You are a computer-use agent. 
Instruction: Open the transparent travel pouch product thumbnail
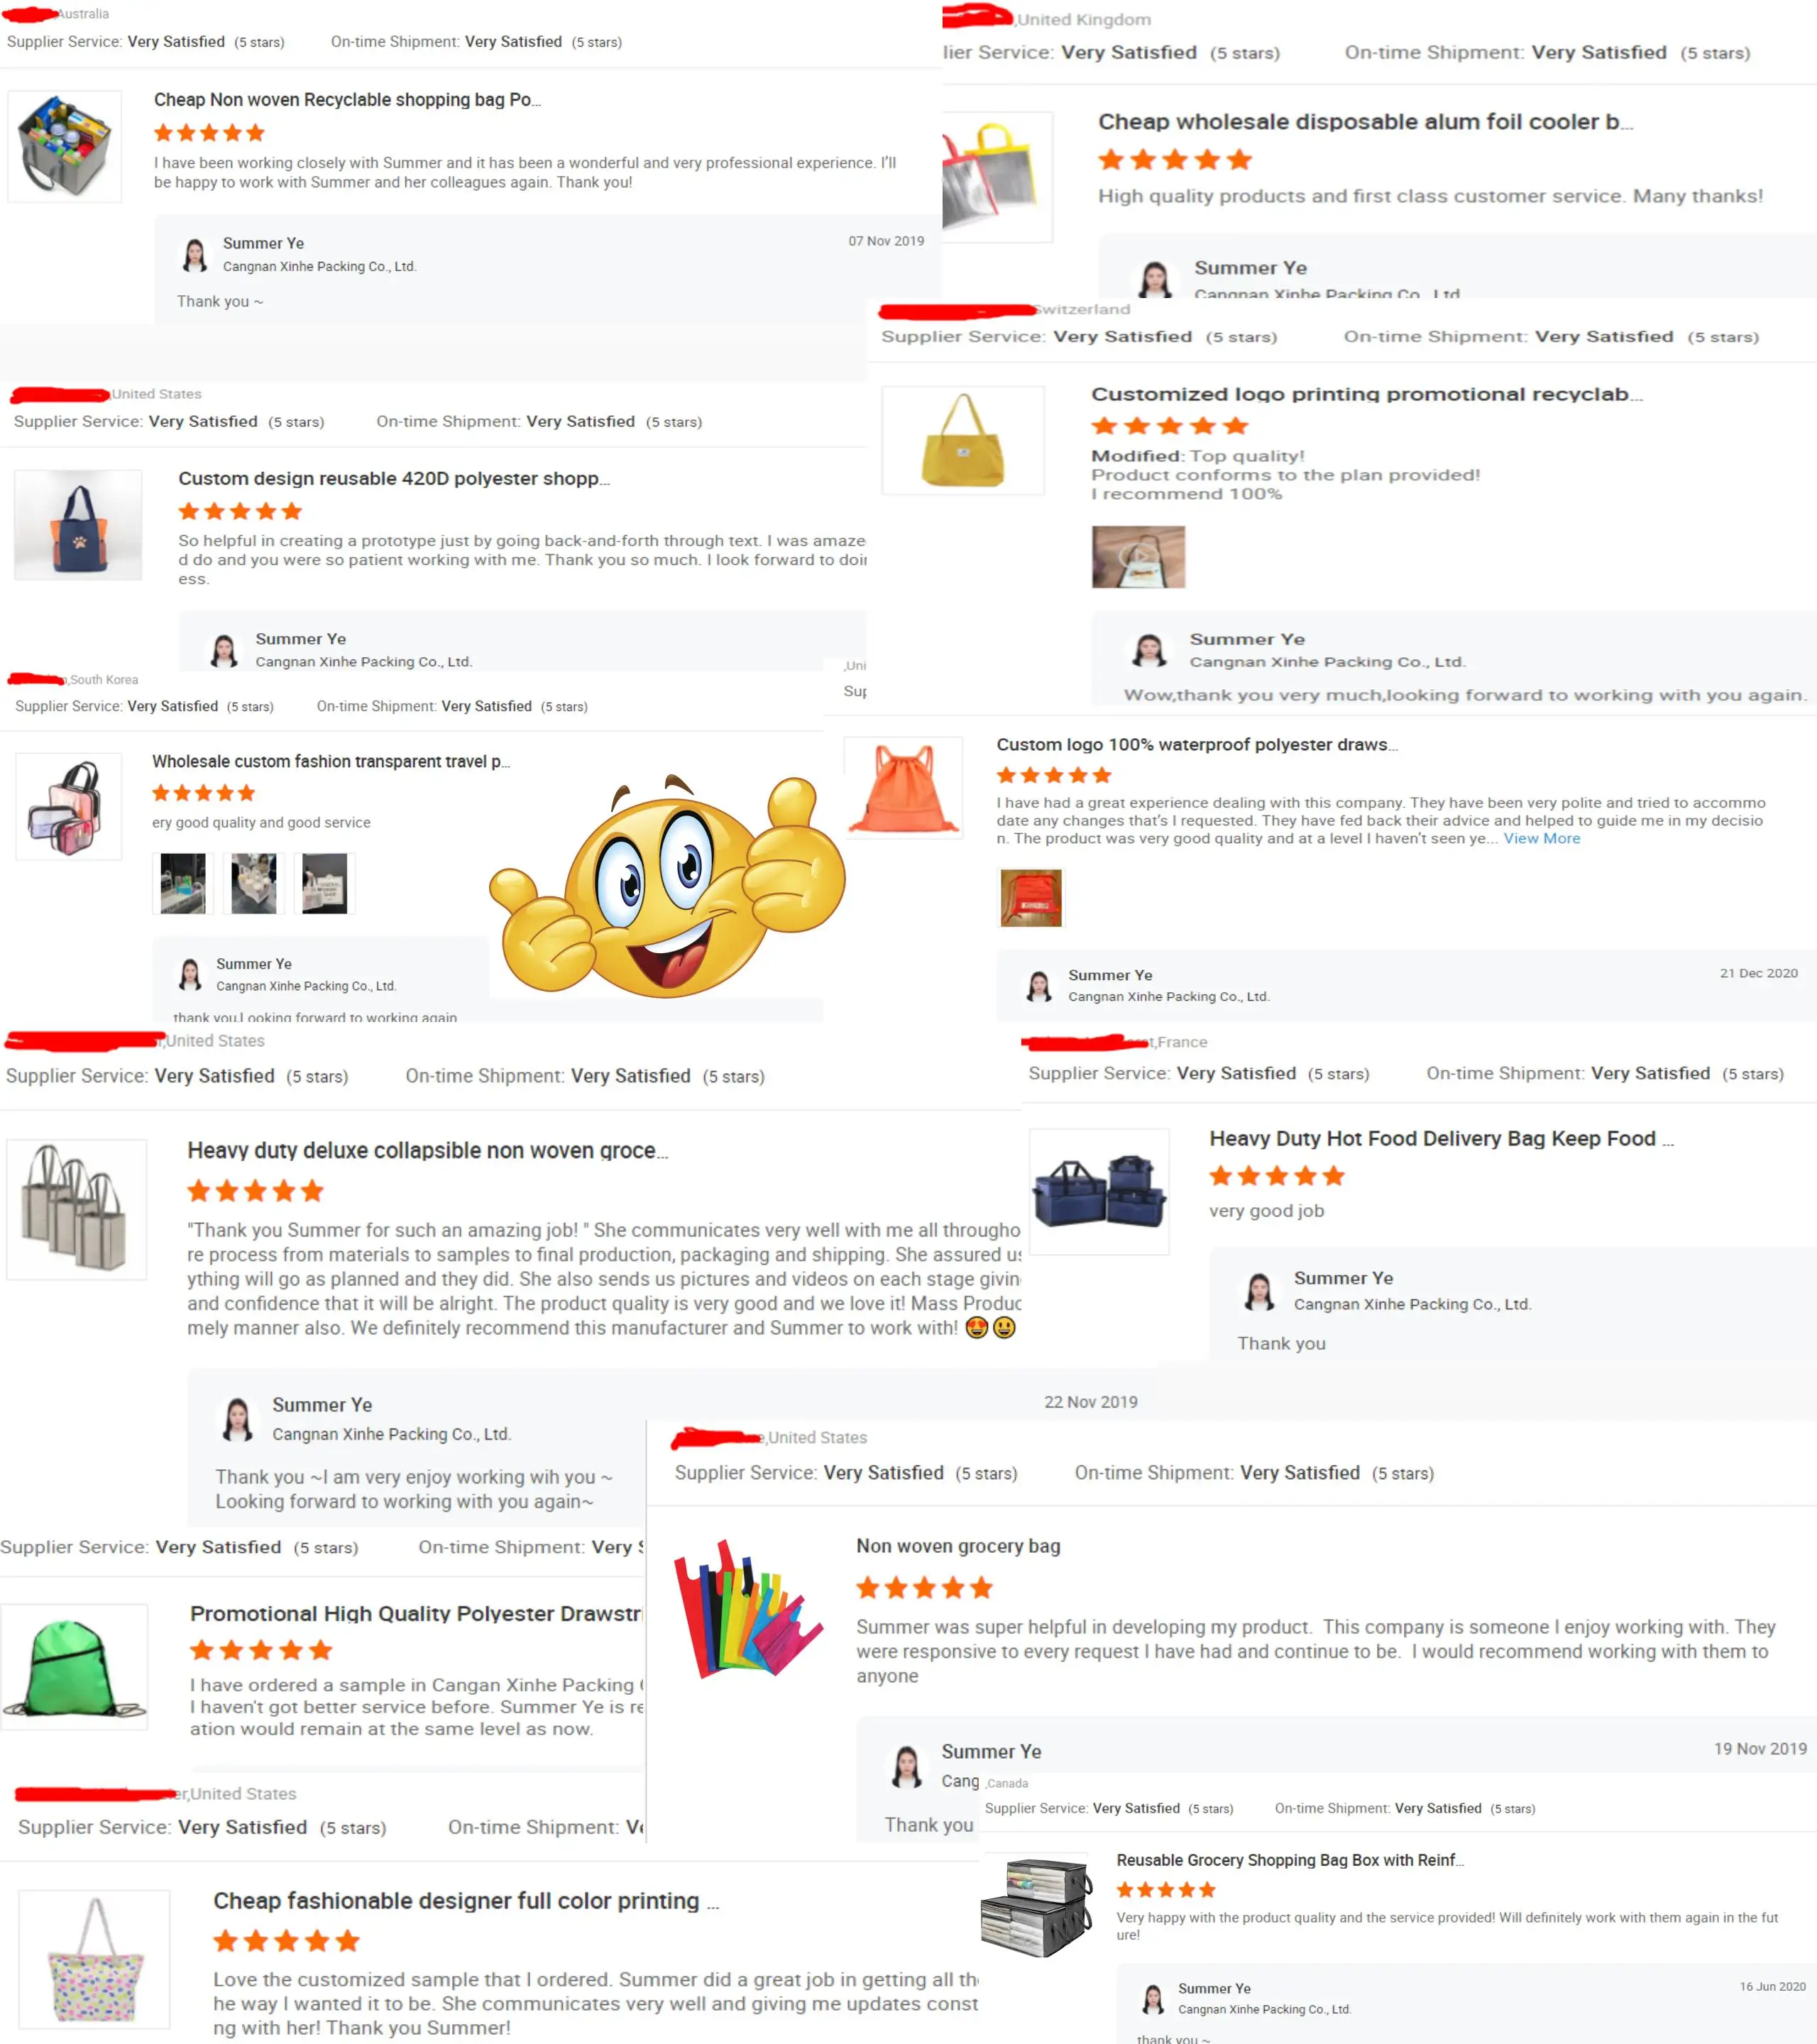click(68, 807)
